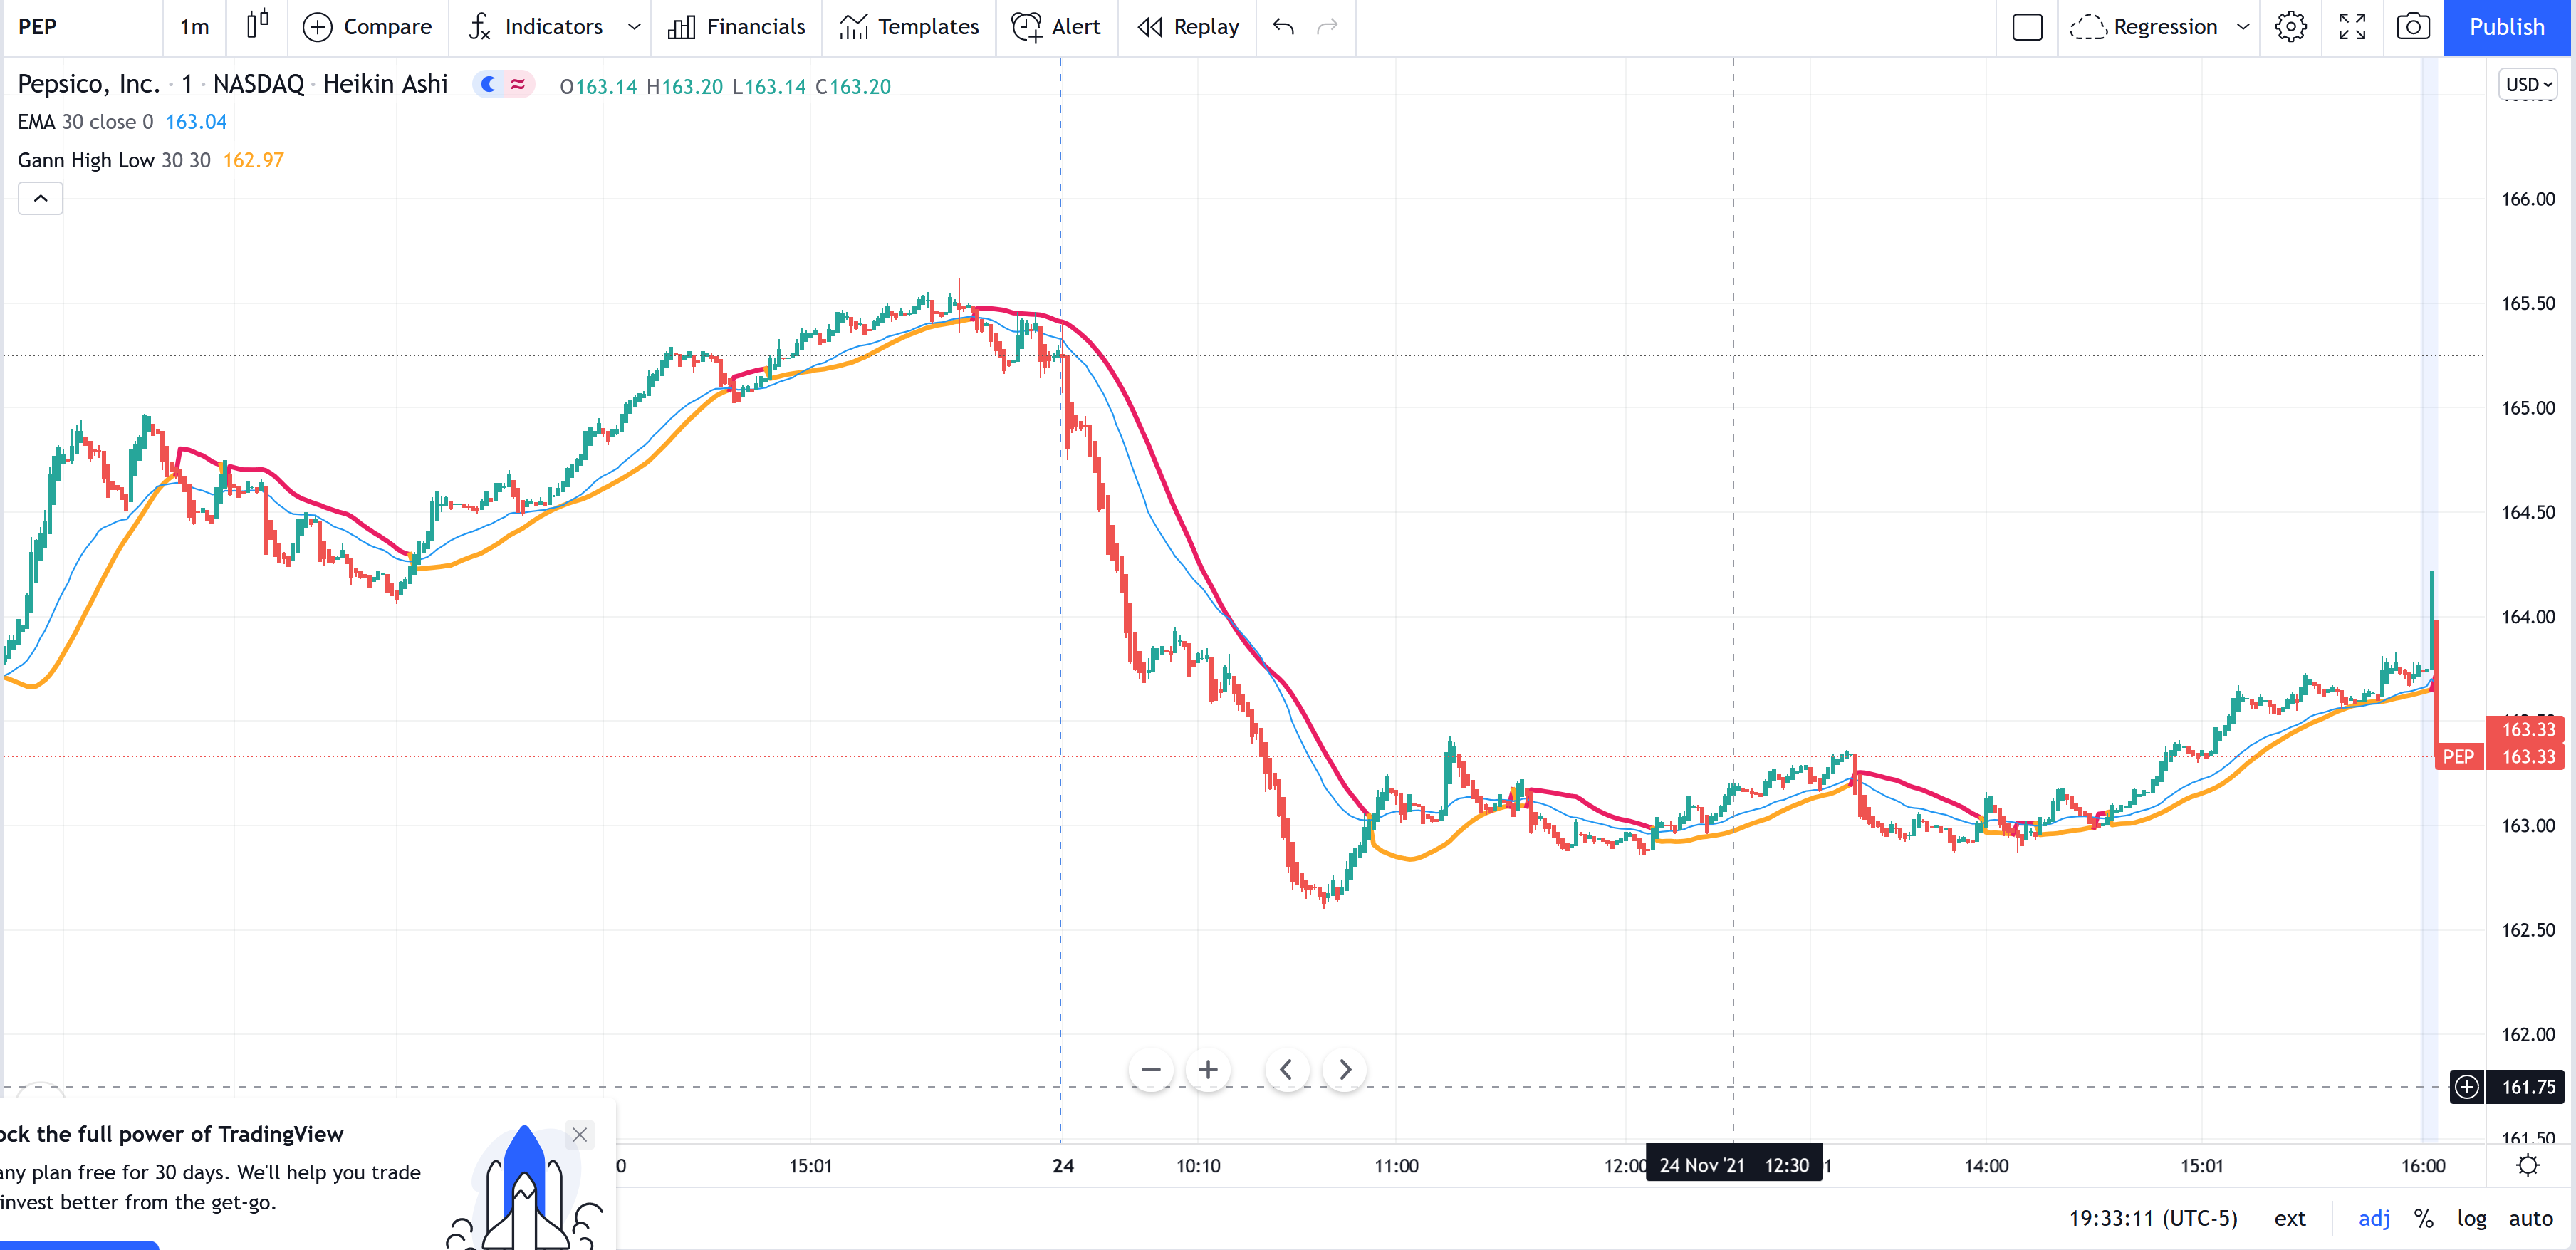Toggle adj dividend adjustment
Screen dimensions: 2576x1250
(x=2374, y=1218)
